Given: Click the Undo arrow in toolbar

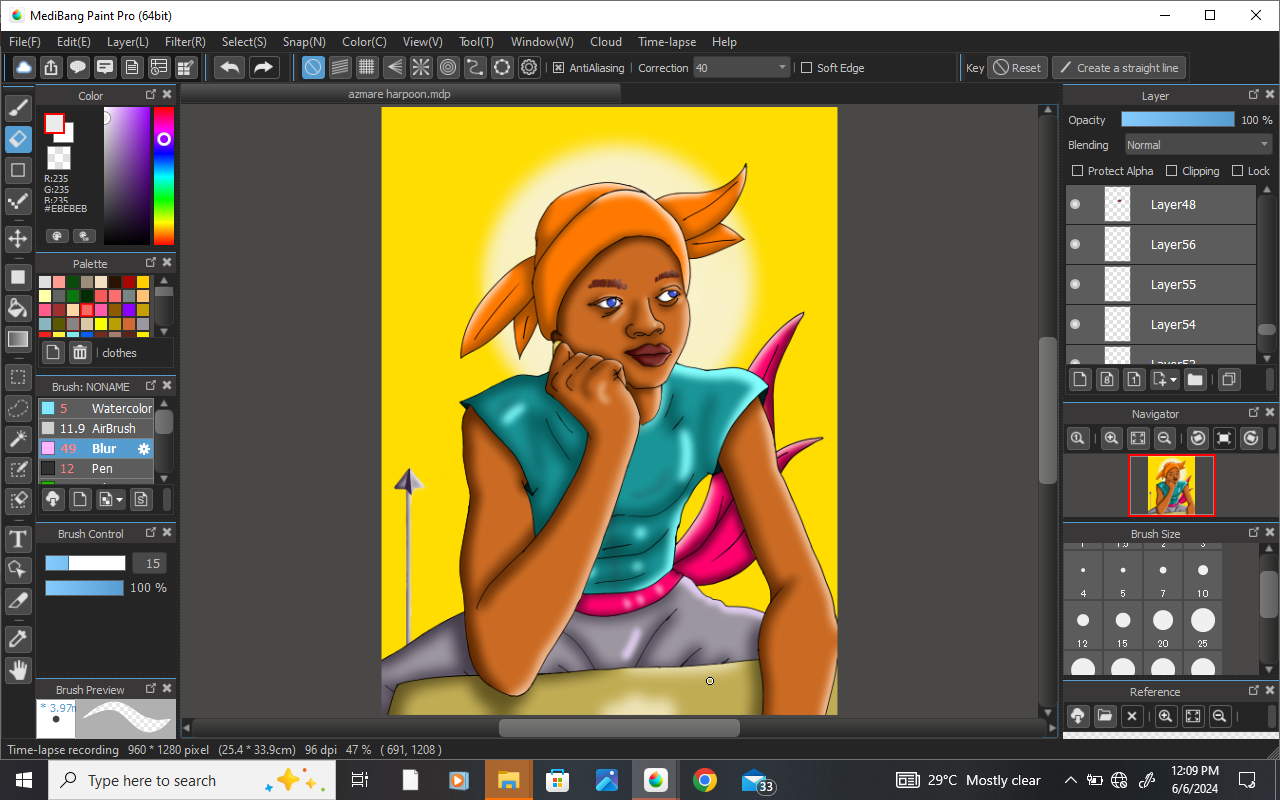Looking at the screenshot, I should click(230, 68).
